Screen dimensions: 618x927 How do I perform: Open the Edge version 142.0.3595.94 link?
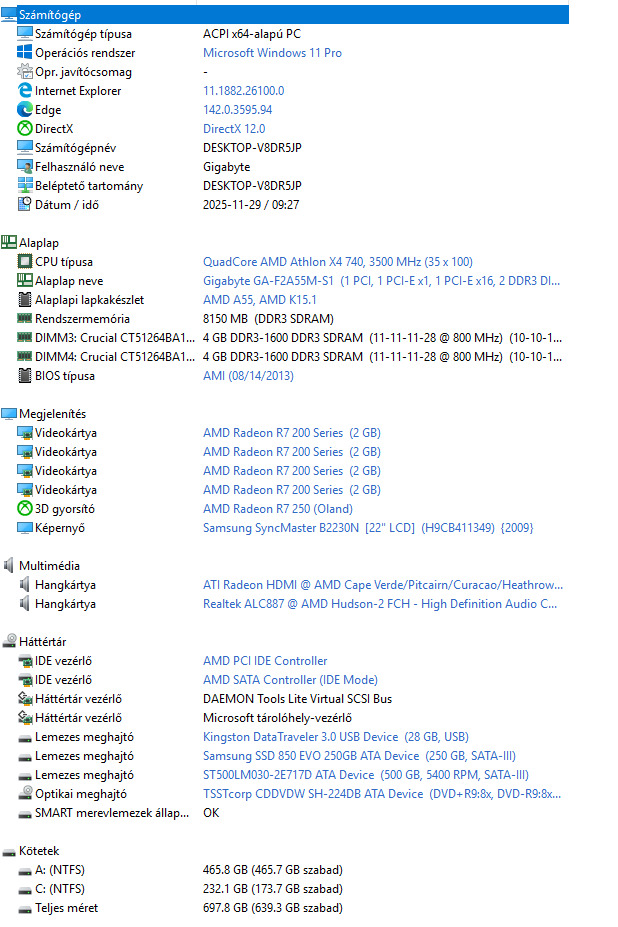(x=238, y=109)
